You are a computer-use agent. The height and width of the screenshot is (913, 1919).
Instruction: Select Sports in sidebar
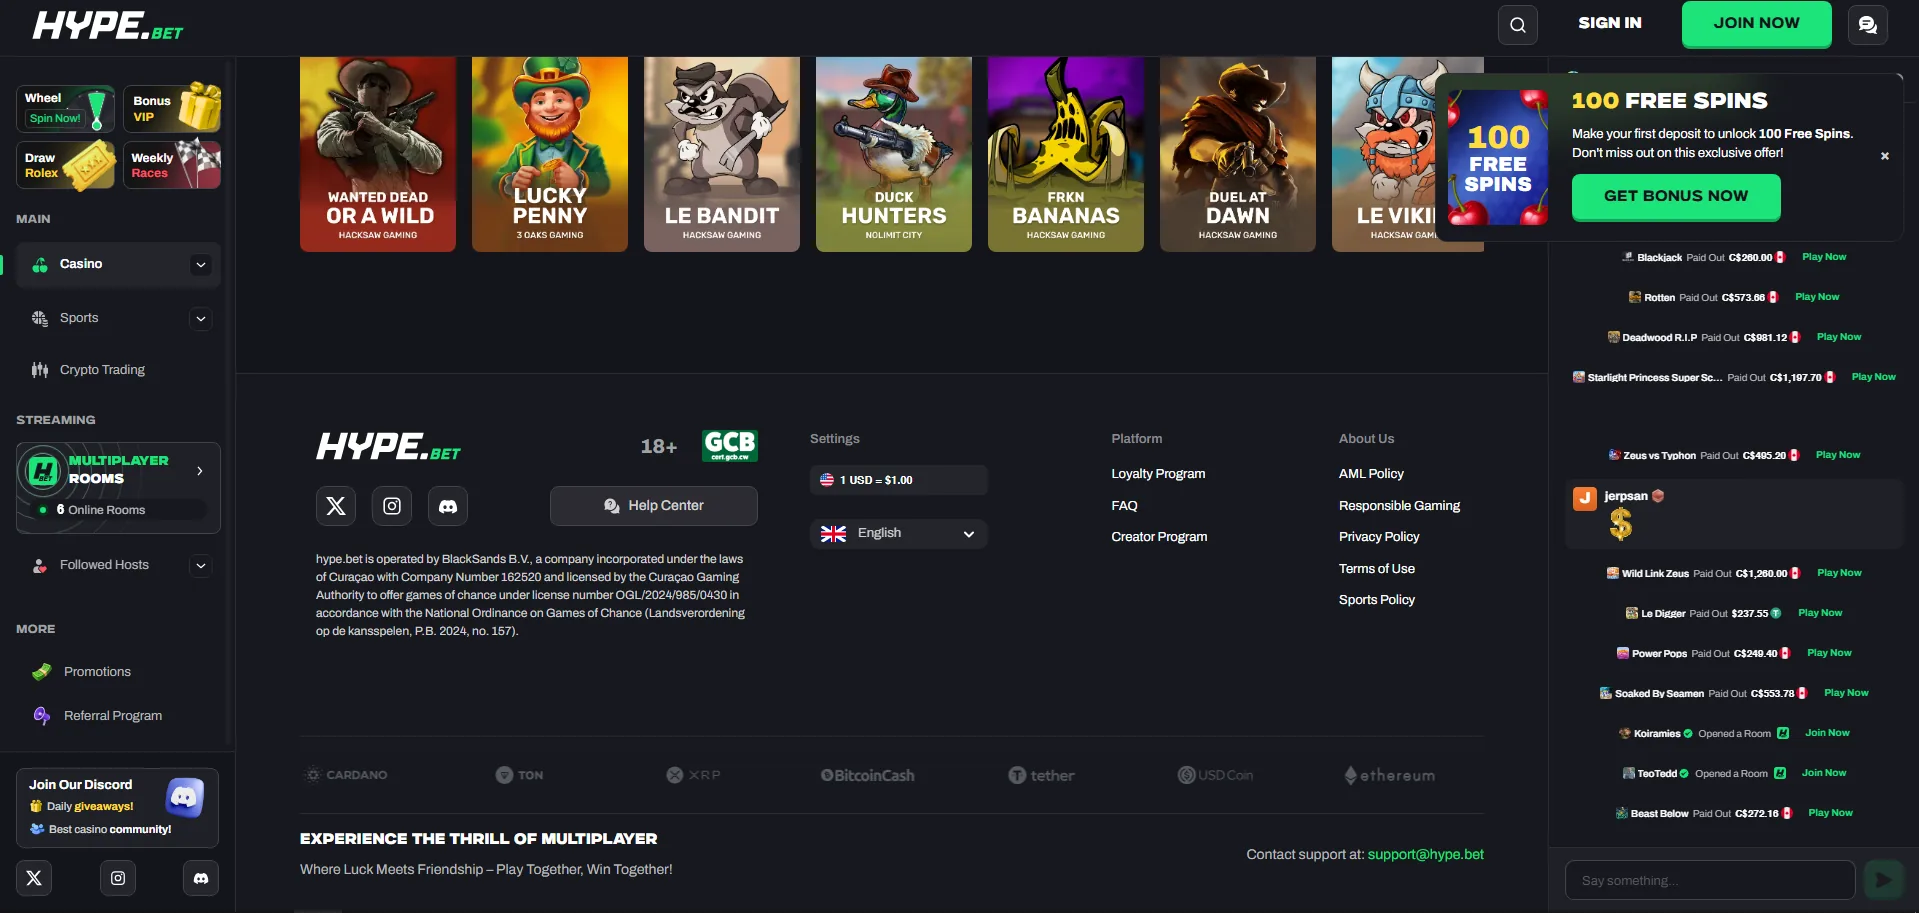[x=79, y=318]
